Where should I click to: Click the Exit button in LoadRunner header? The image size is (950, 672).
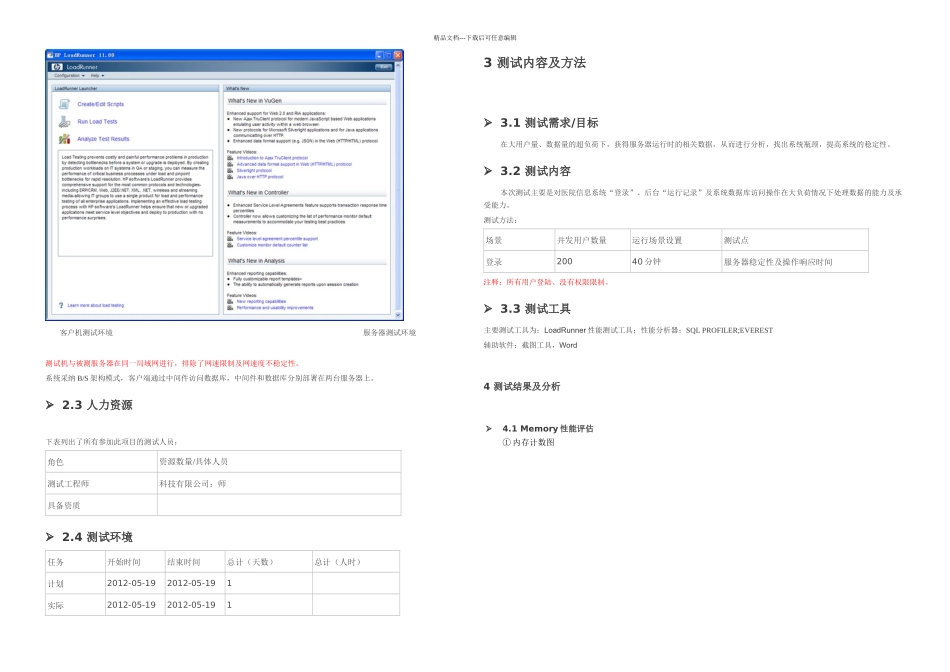click(x=384, y=67)
